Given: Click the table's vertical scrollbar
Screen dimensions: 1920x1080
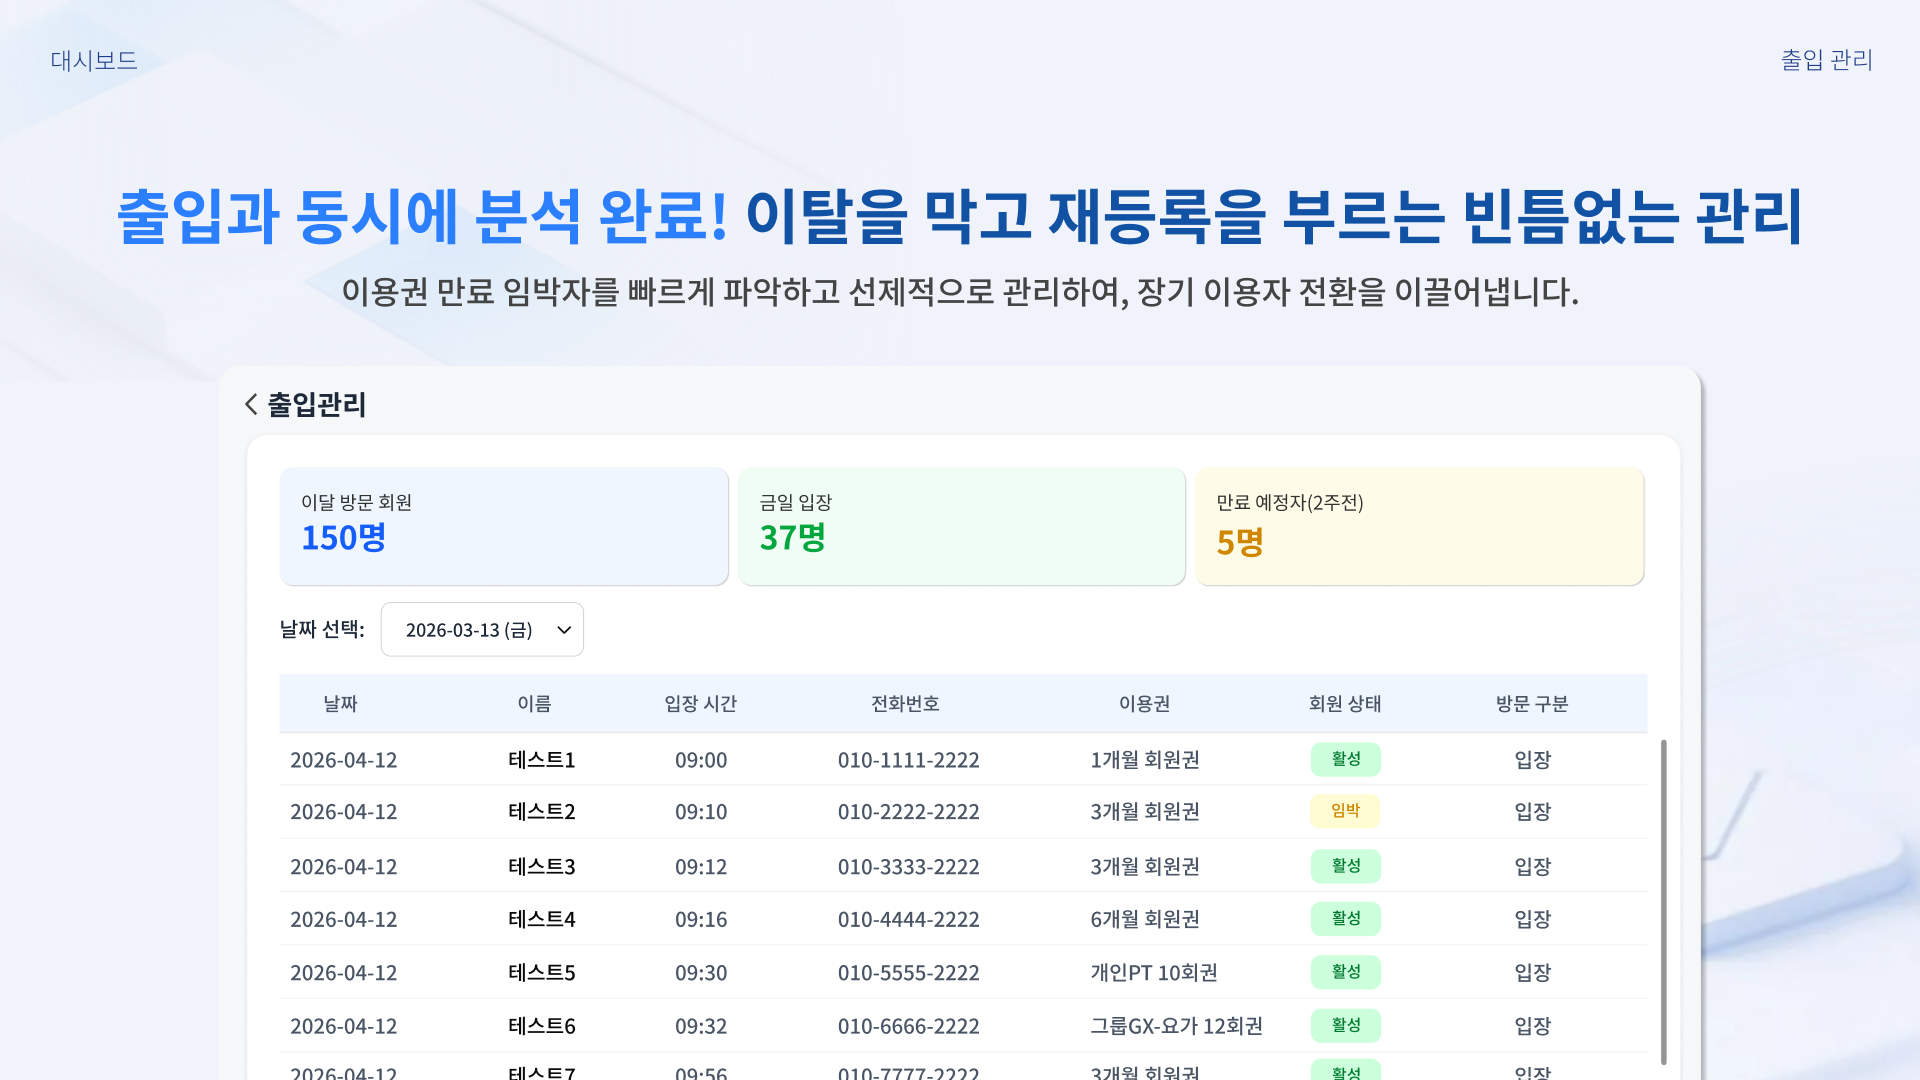Looking at the screenshot, I should tap(1664, 902).
